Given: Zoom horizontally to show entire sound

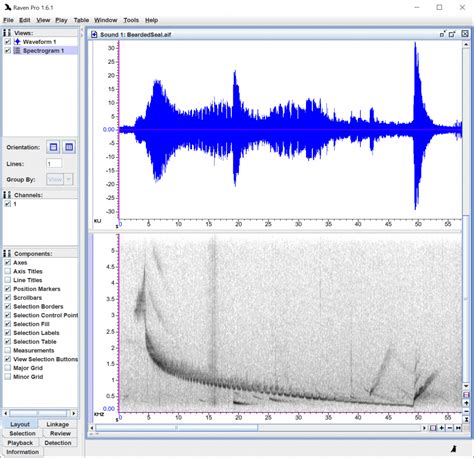Looking at the screenshot, I should 458,428.
